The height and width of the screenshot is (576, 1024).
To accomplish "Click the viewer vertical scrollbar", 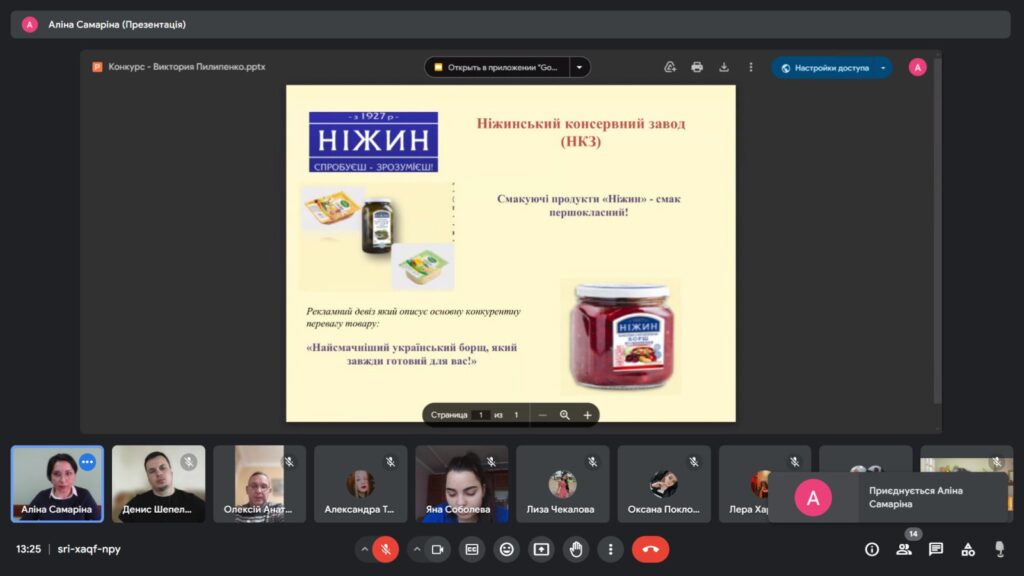I will 937,229.
